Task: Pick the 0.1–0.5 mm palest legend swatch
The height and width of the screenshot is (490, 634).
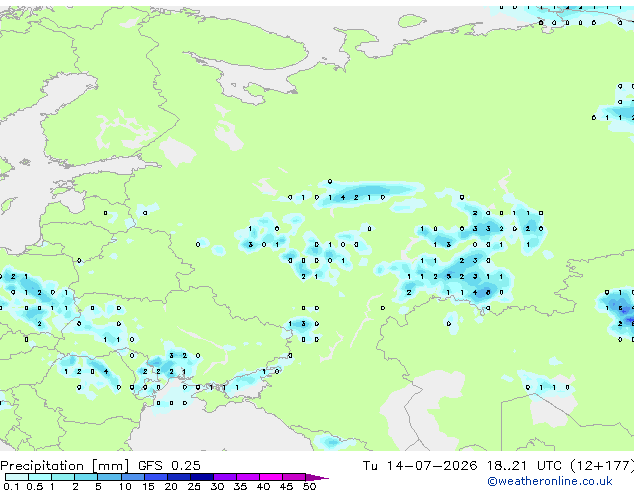Action: pyautogui.click(x=17, y=477)
